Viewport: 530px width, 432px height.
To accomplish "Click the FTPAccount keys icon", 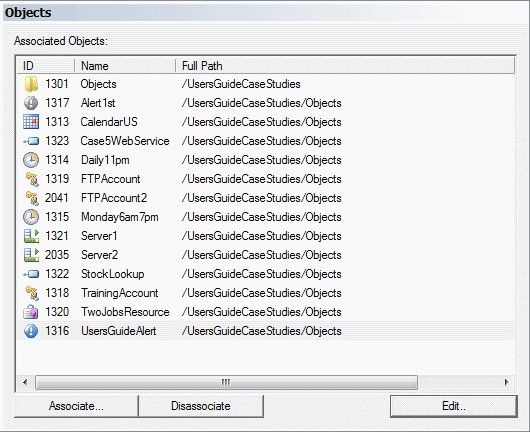I will click(x=32, y=179).
